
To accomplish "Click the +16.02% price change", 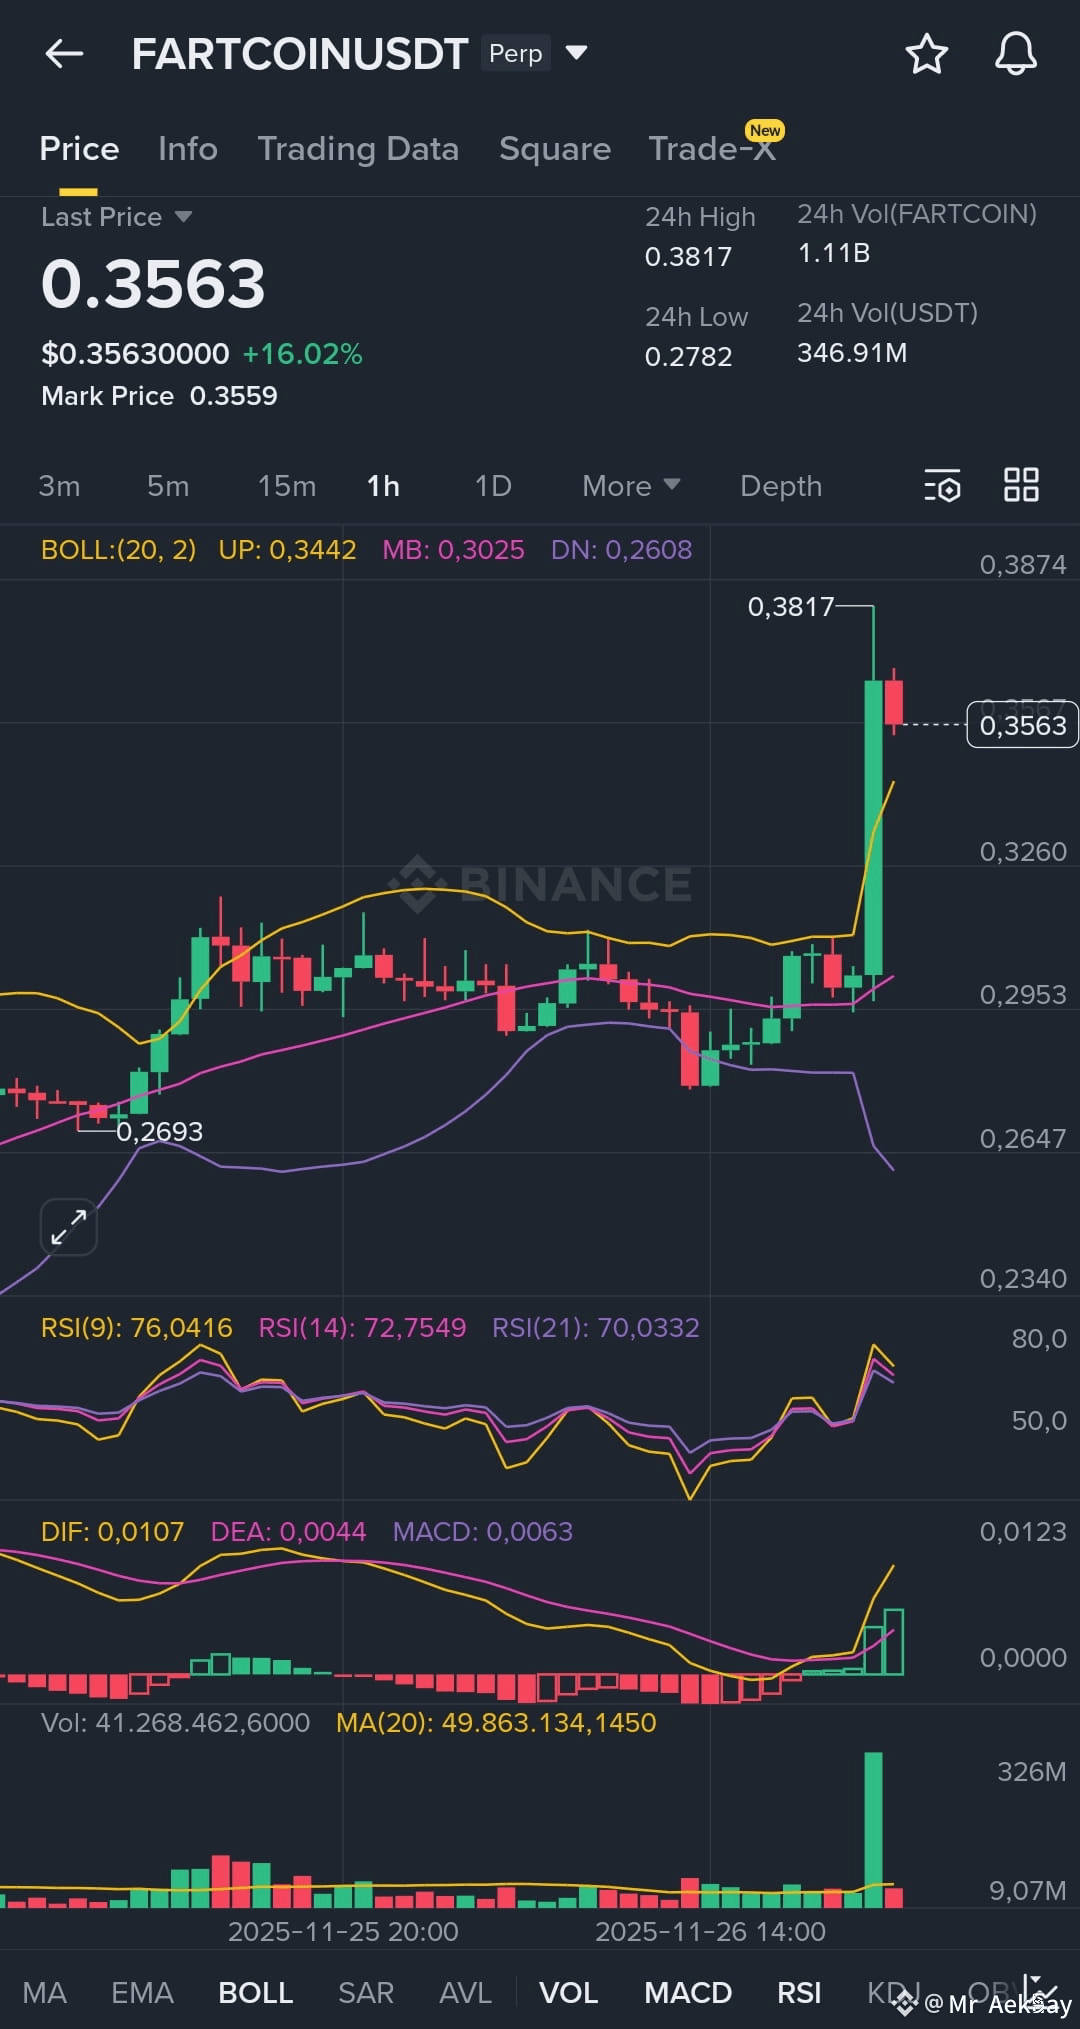I will point(302,354).
